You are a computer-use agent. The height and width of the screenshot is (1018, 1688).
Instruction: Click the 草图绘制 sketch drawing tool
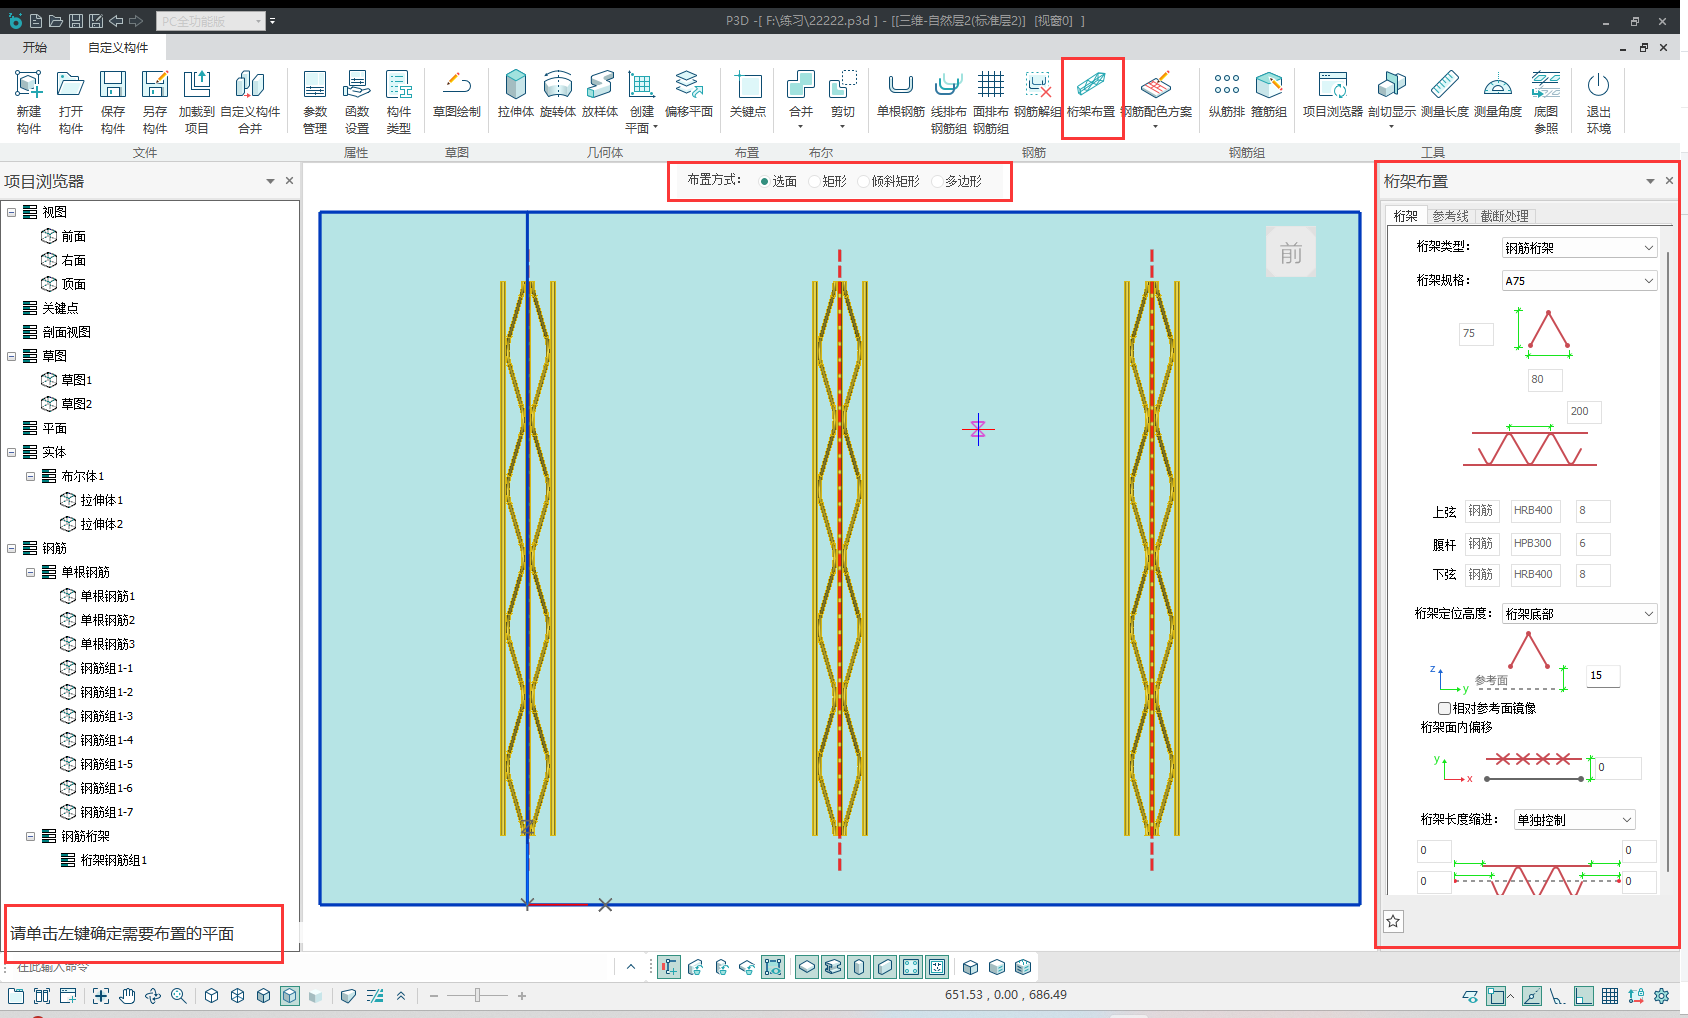pos(456,96)
